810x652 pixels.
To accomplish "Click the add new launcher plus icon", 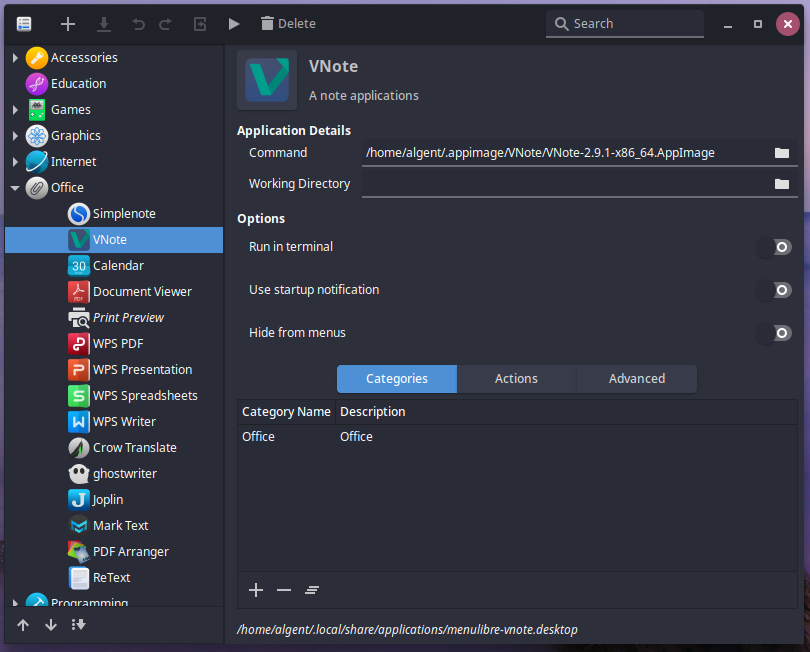I will pyautogui.click(x=68, y=23).
